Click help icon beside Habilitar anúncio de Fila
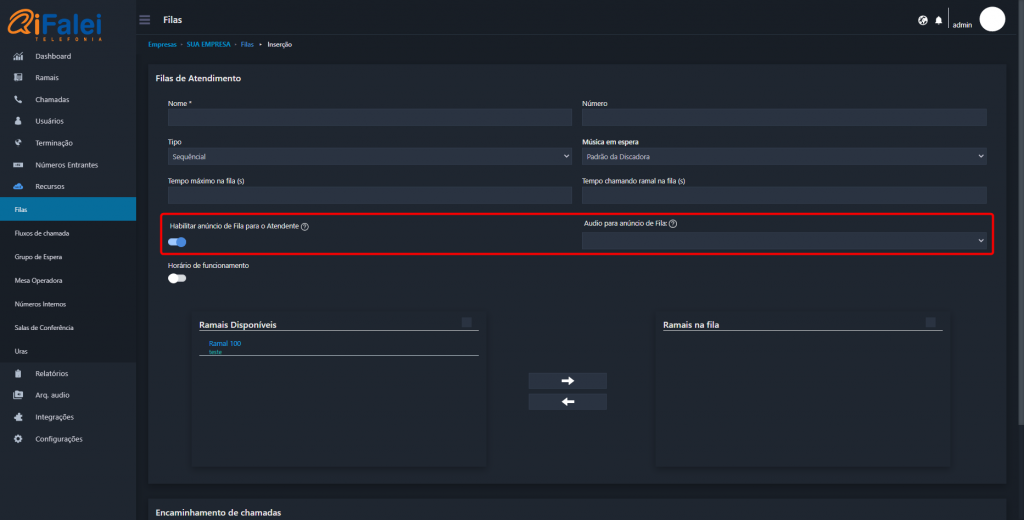The width and height of the screenshot is (1024, 520). (x=305, y=227)
